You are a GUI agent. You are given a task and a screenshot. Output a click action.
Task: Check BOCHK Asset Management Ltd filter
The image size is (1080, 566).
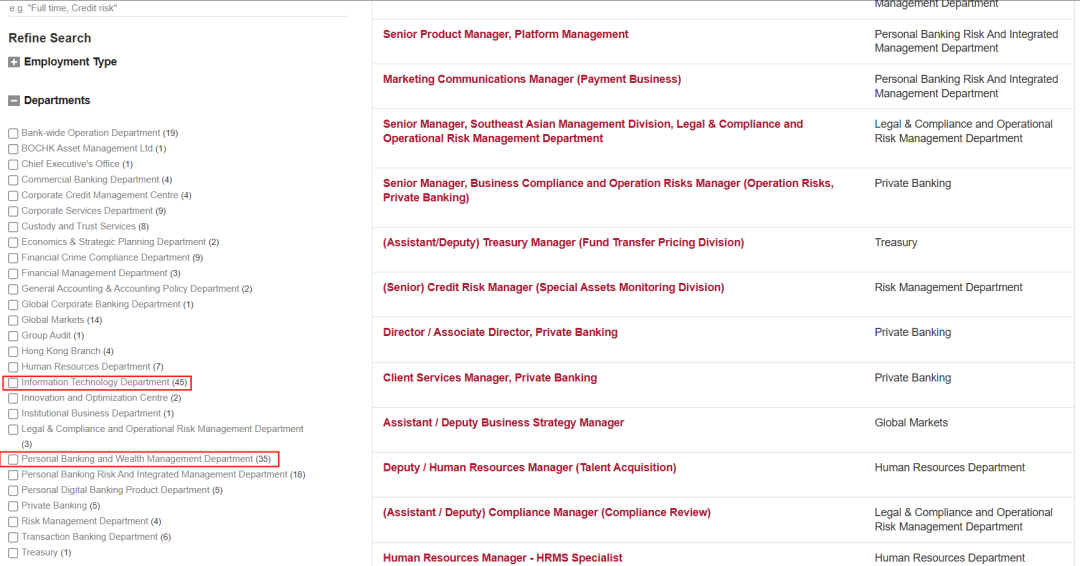coord(13,149)
